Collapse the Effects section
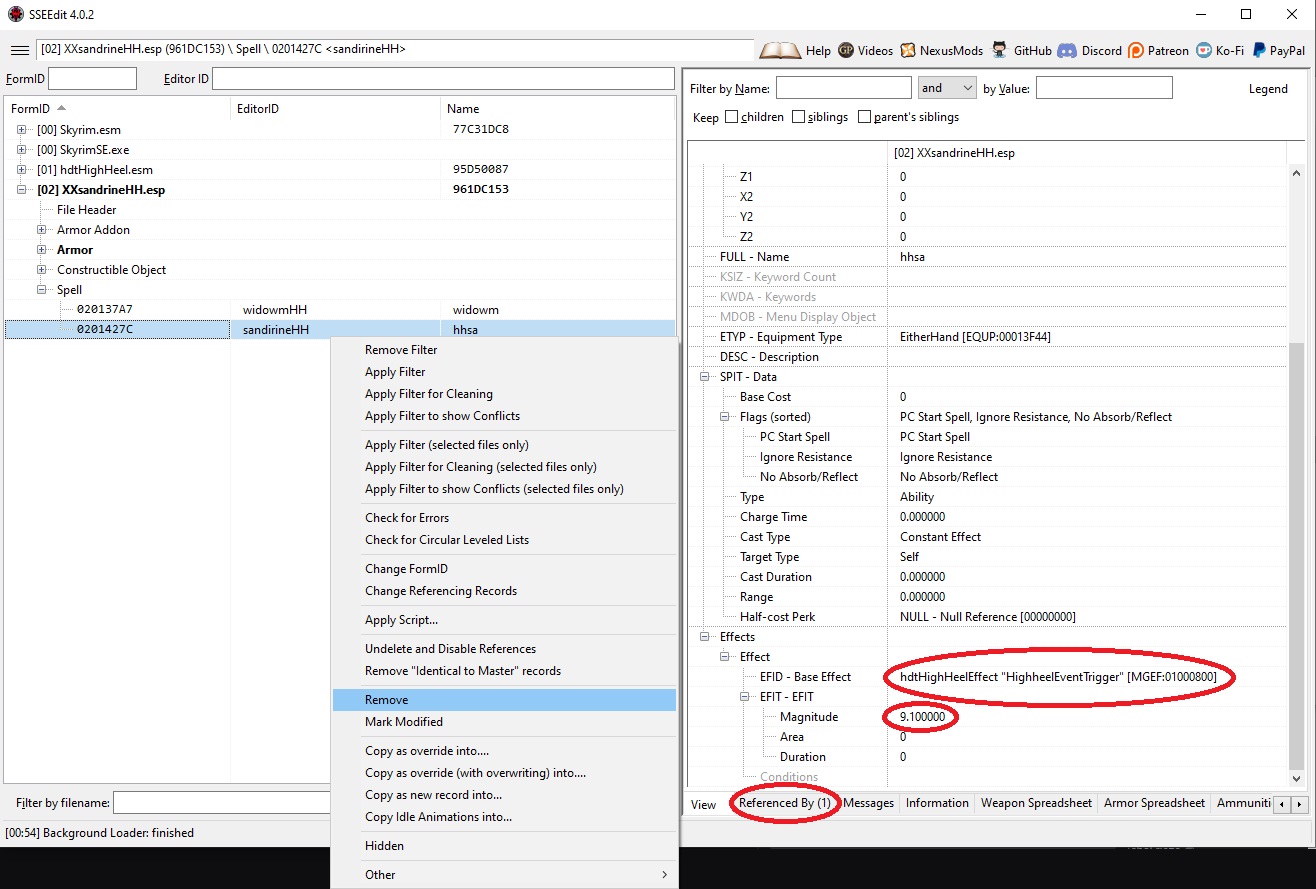 (x=705, y=637)
